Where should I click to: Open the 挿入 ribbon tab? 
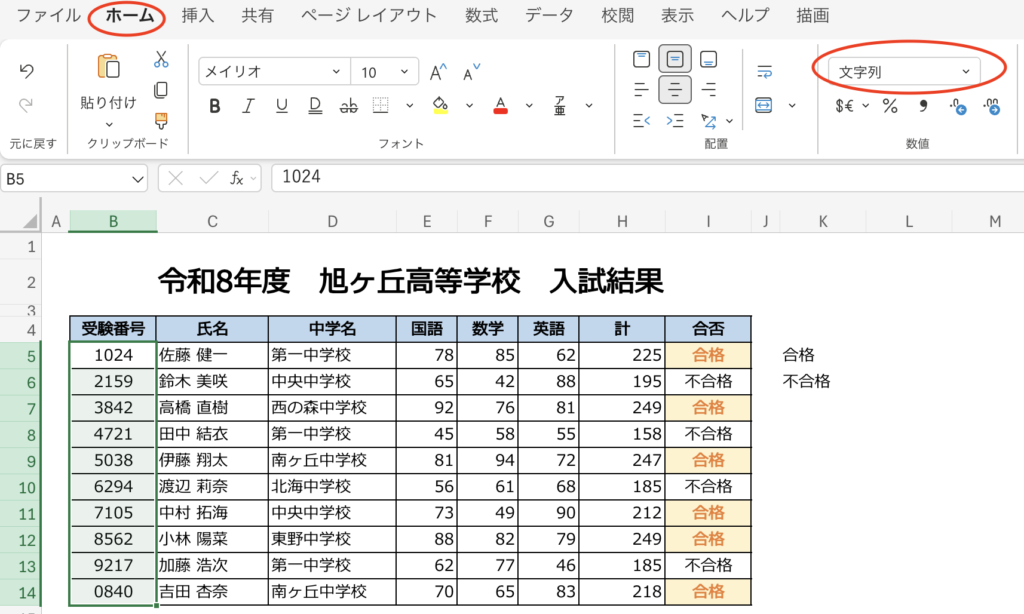198,15
